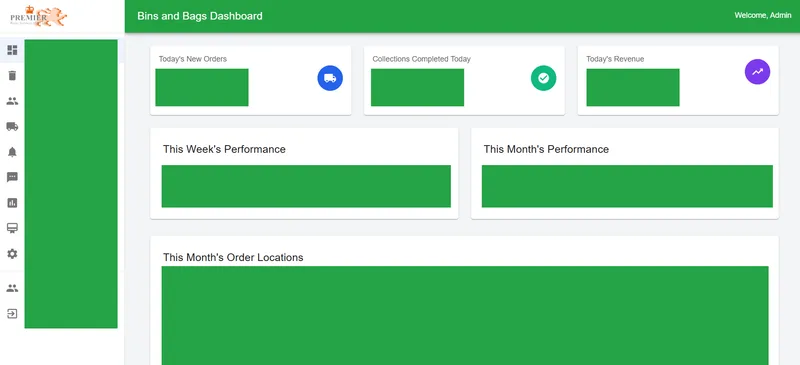Open the bar chart reports icon
Screen dimensions: 800x365
coord(12,203)
